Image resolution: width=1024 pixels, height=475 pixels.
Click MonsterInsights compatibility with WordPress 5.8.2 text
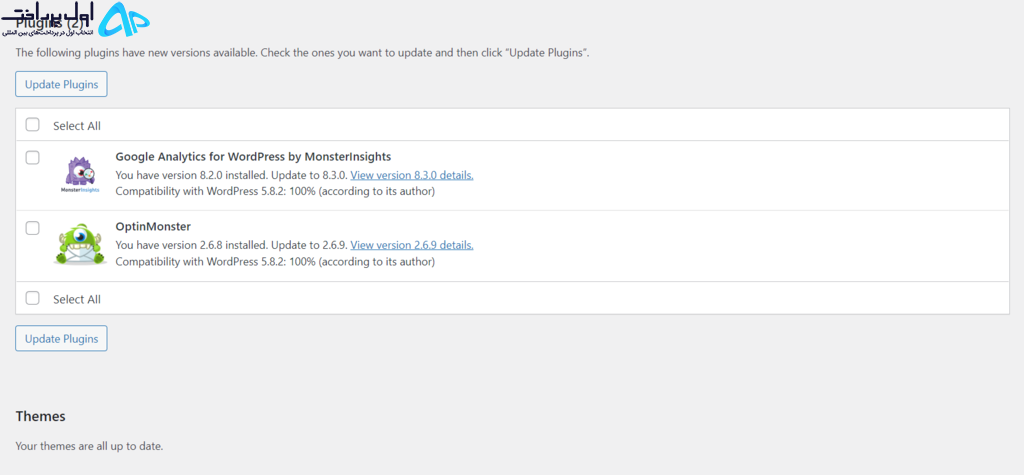click(x=275, y=191)
